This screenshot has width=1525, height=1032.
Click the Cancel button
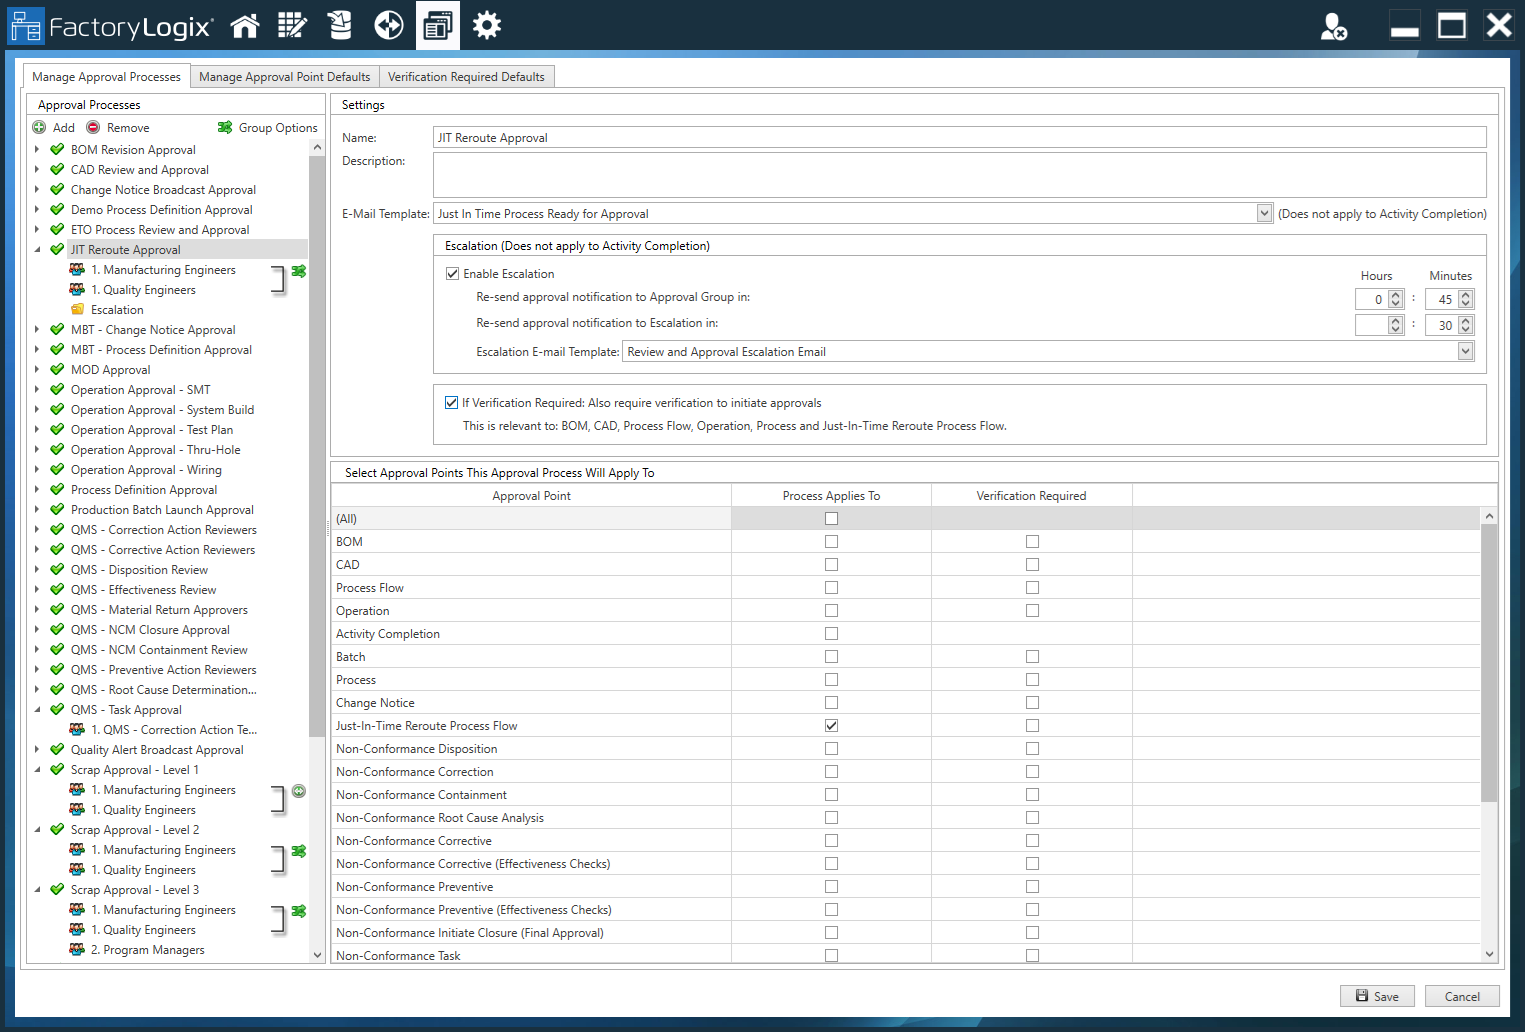[x=1461, y=996]
